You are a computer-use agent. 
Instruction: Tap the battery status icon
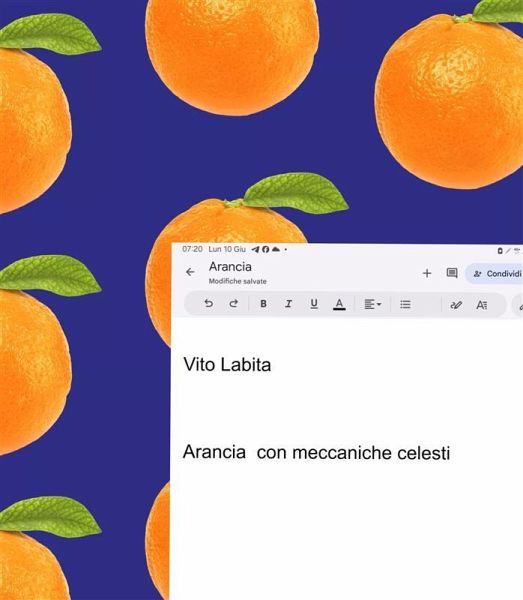pos(500,251)
